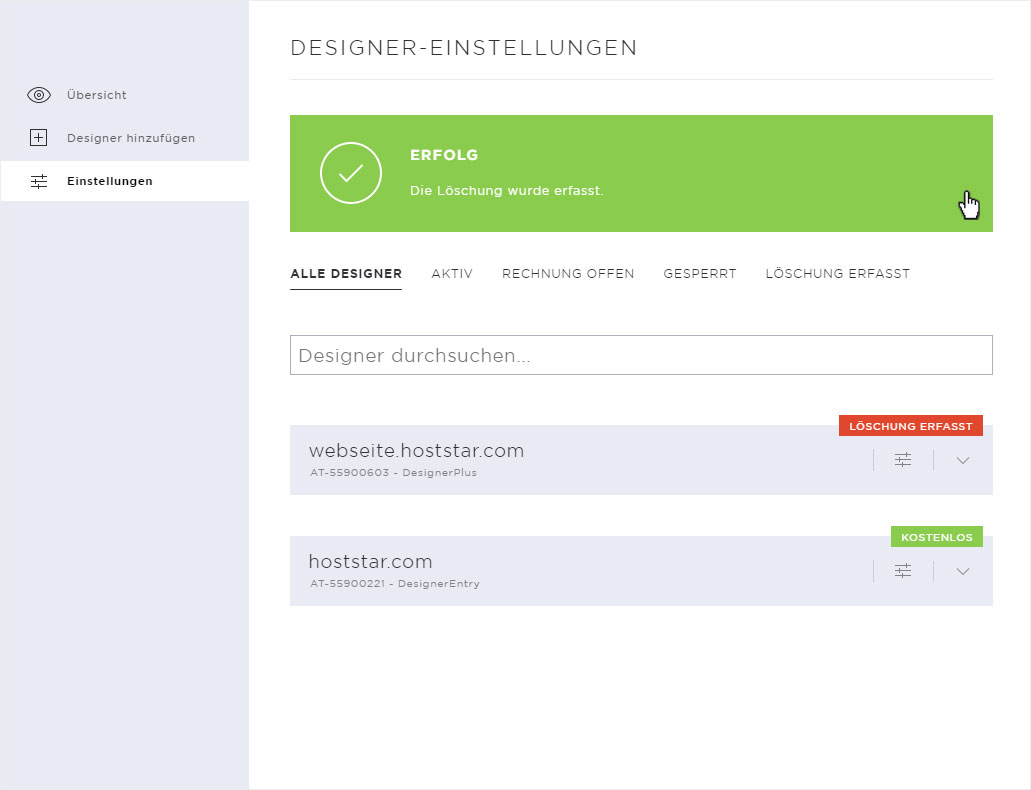This screenshot has width=1031, height=790.
Task: Click the Designer hinzufügen plus icon
Action: click(39, 137)
